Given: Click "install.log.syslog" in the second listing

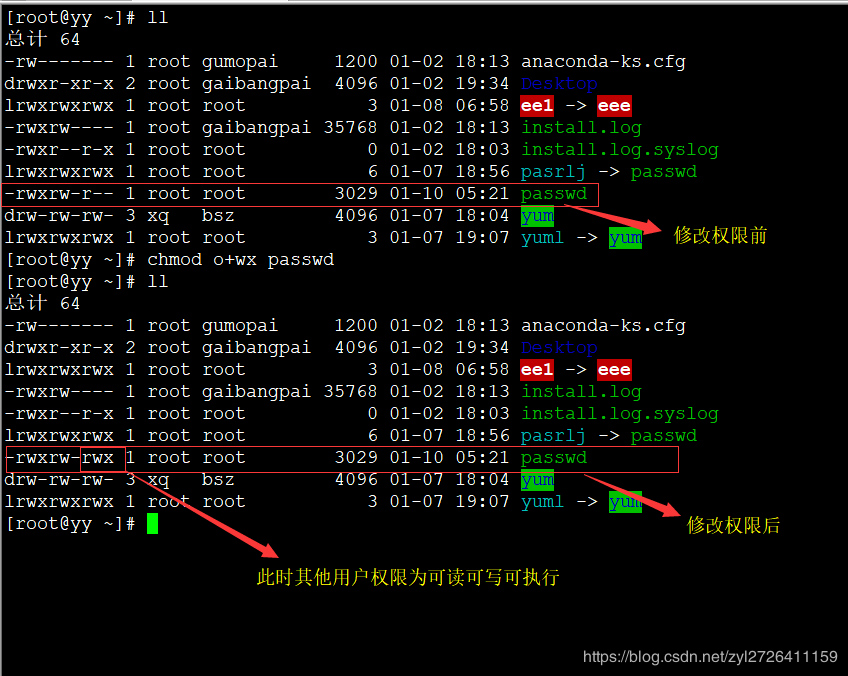Looking at the screenshot, I should point(620,414).
